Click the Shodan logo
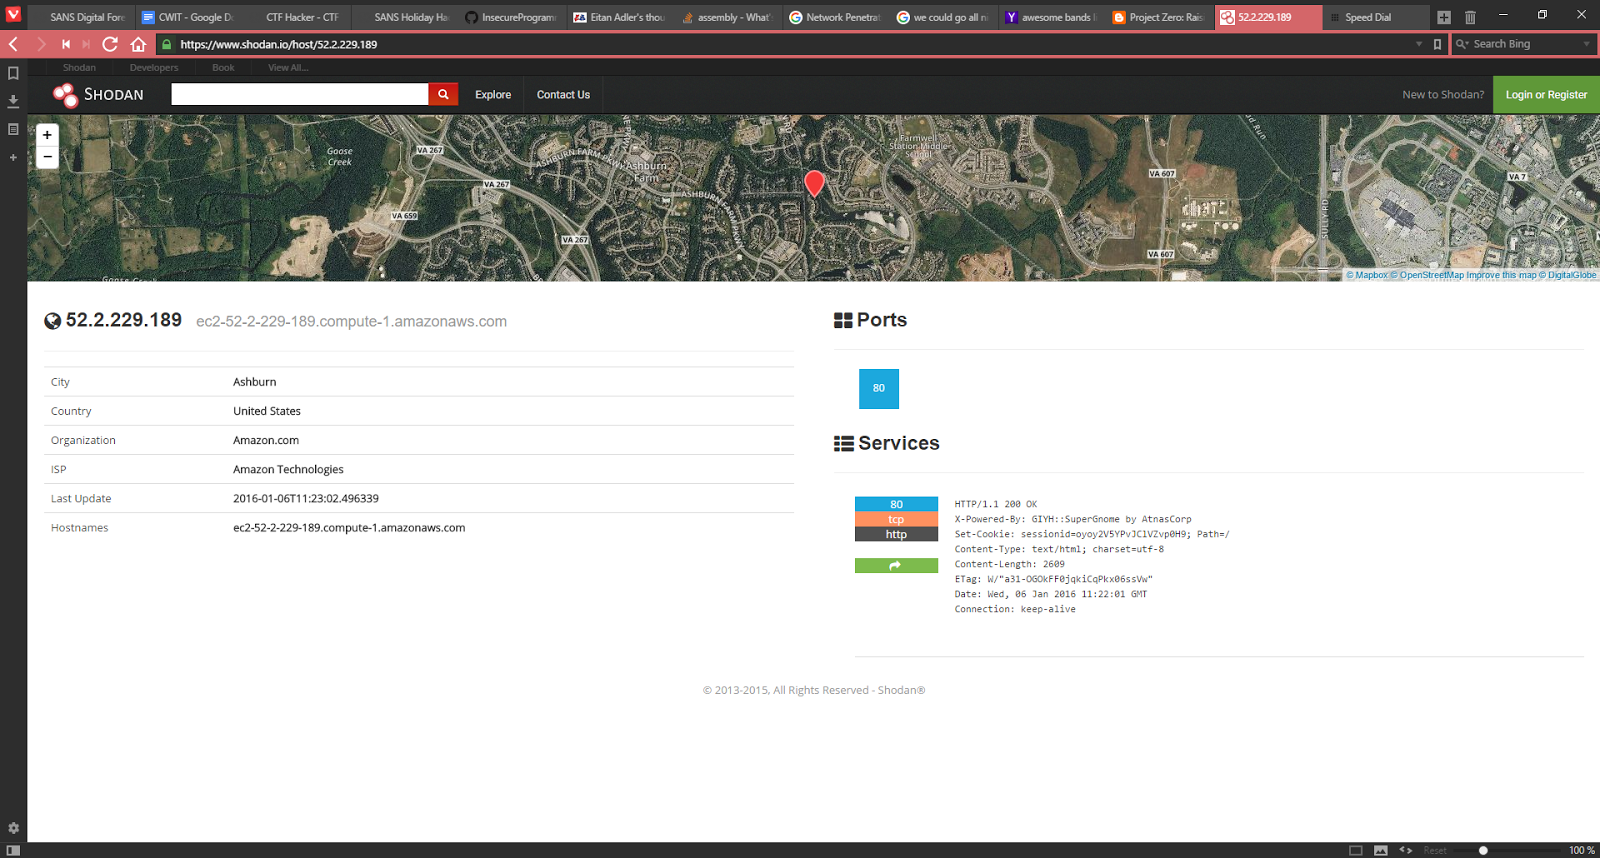The image size is (1600, 858). click(x=98, y=94)
